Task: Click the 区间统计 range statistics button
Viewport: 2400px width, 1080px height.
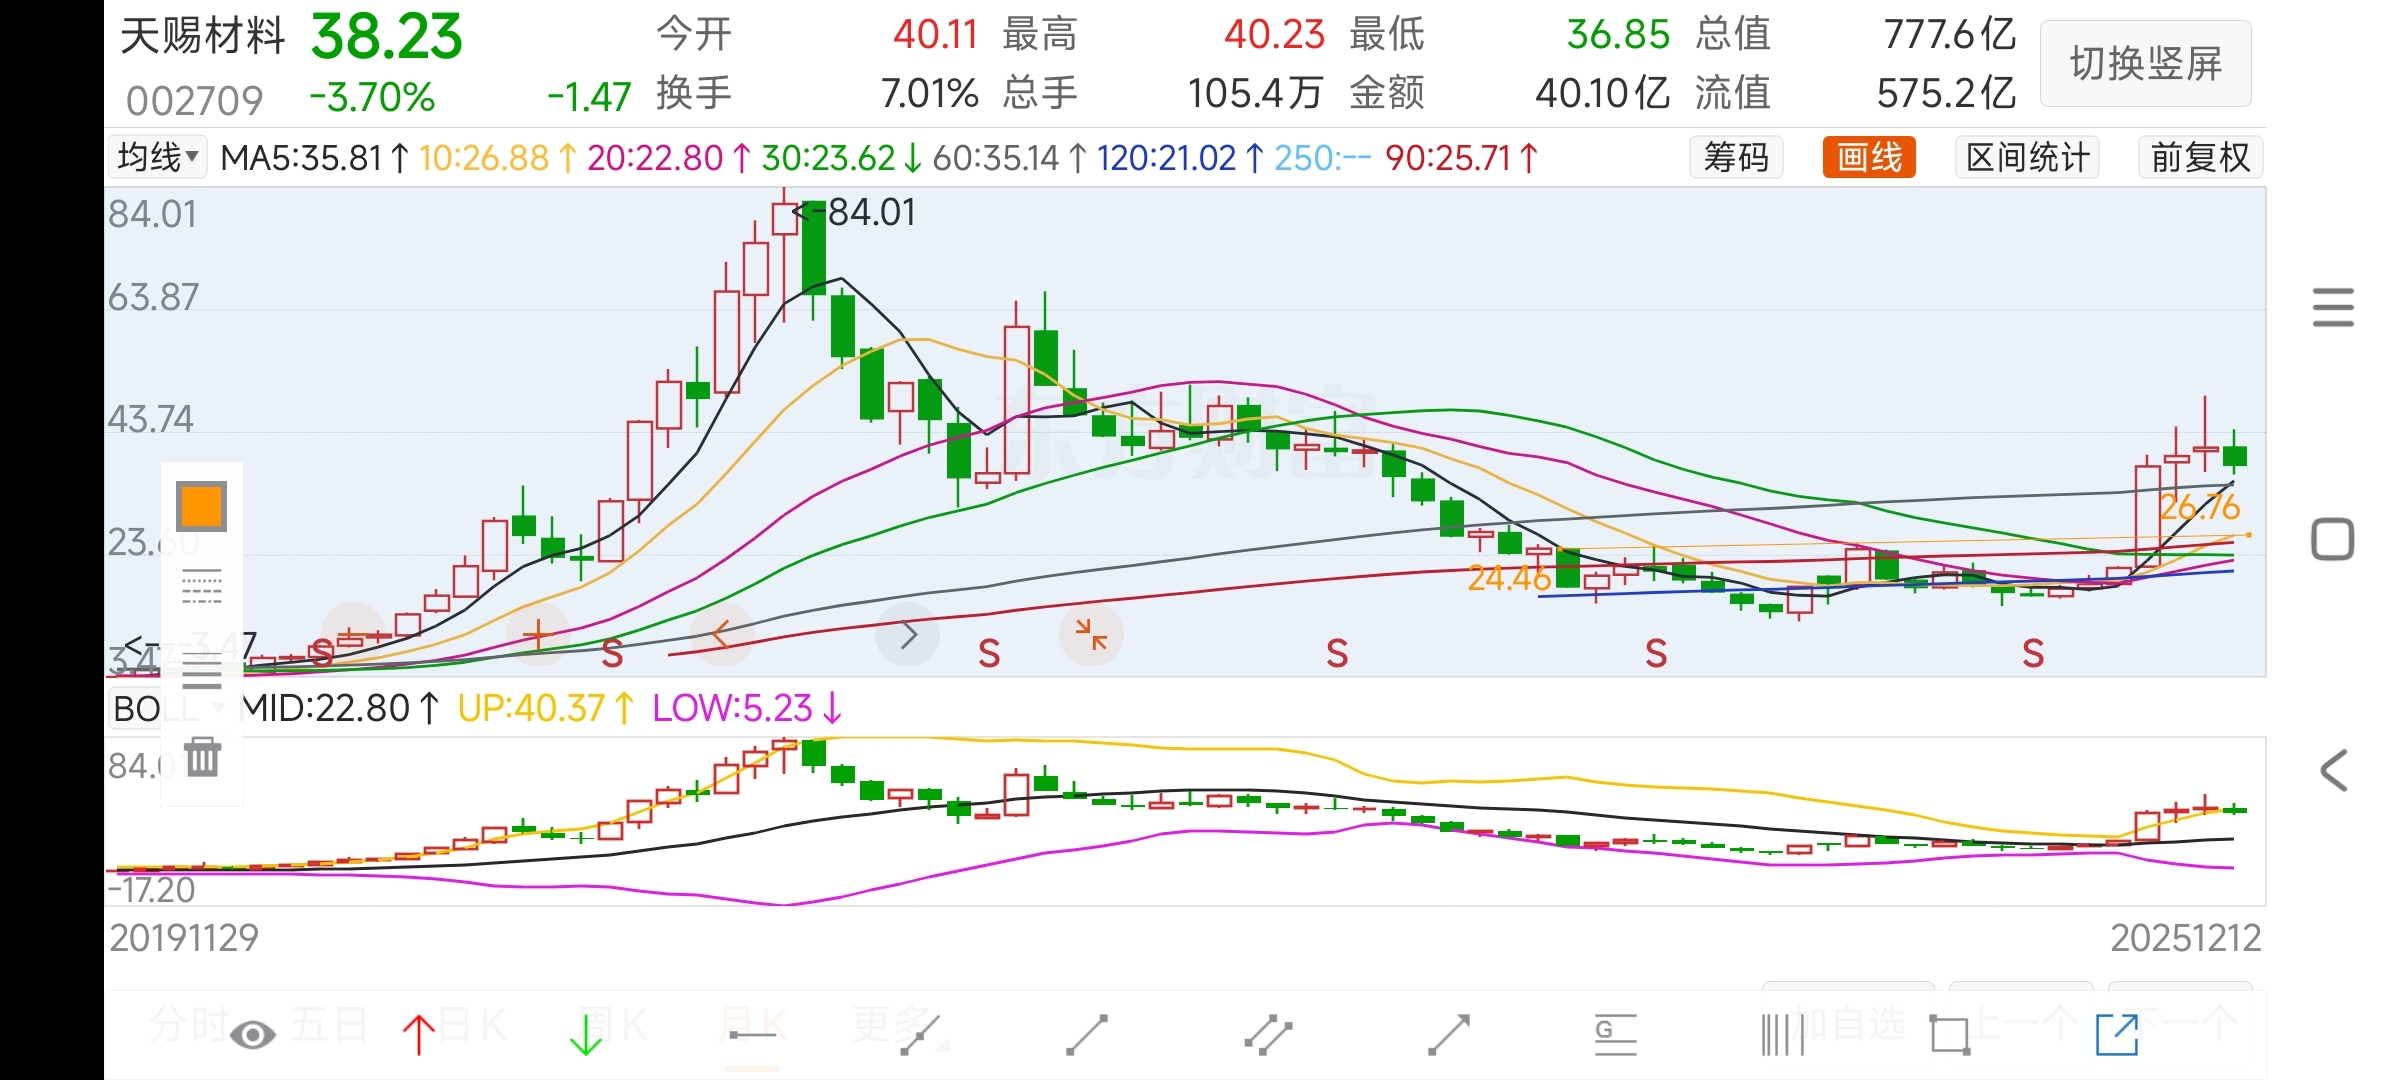Action: 2027,157
